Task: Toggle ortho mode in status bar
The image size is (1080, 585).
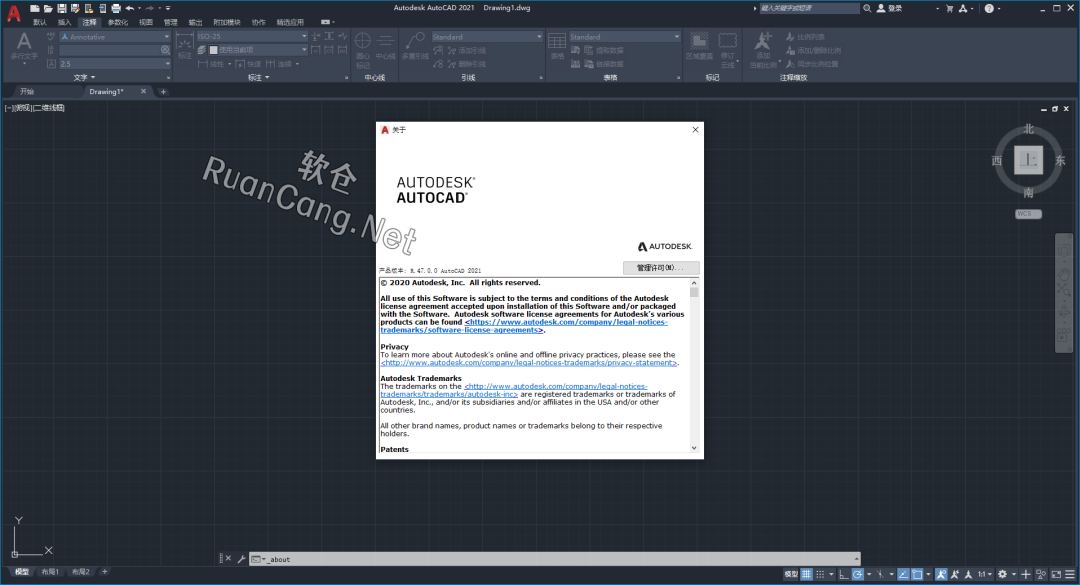Action: (842, 574)
